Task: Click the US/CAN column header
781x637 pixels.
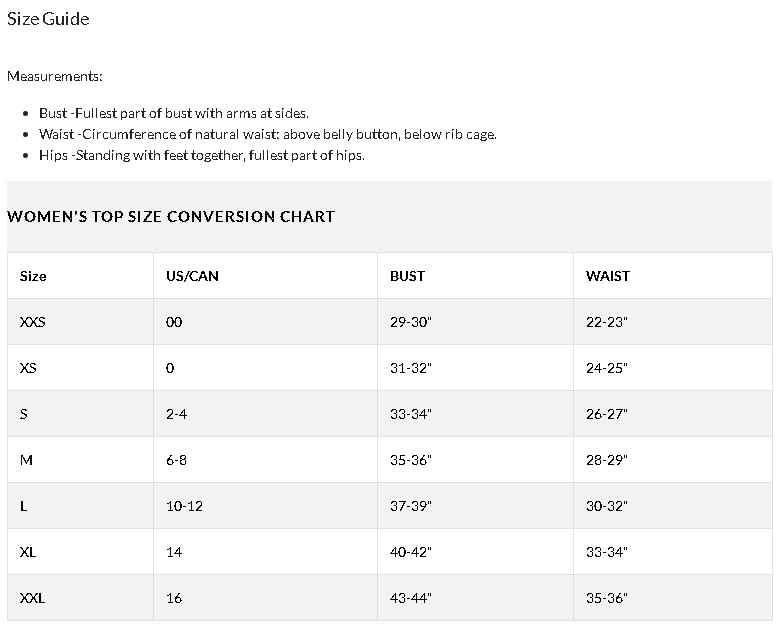Action: [x=192, y=276]
